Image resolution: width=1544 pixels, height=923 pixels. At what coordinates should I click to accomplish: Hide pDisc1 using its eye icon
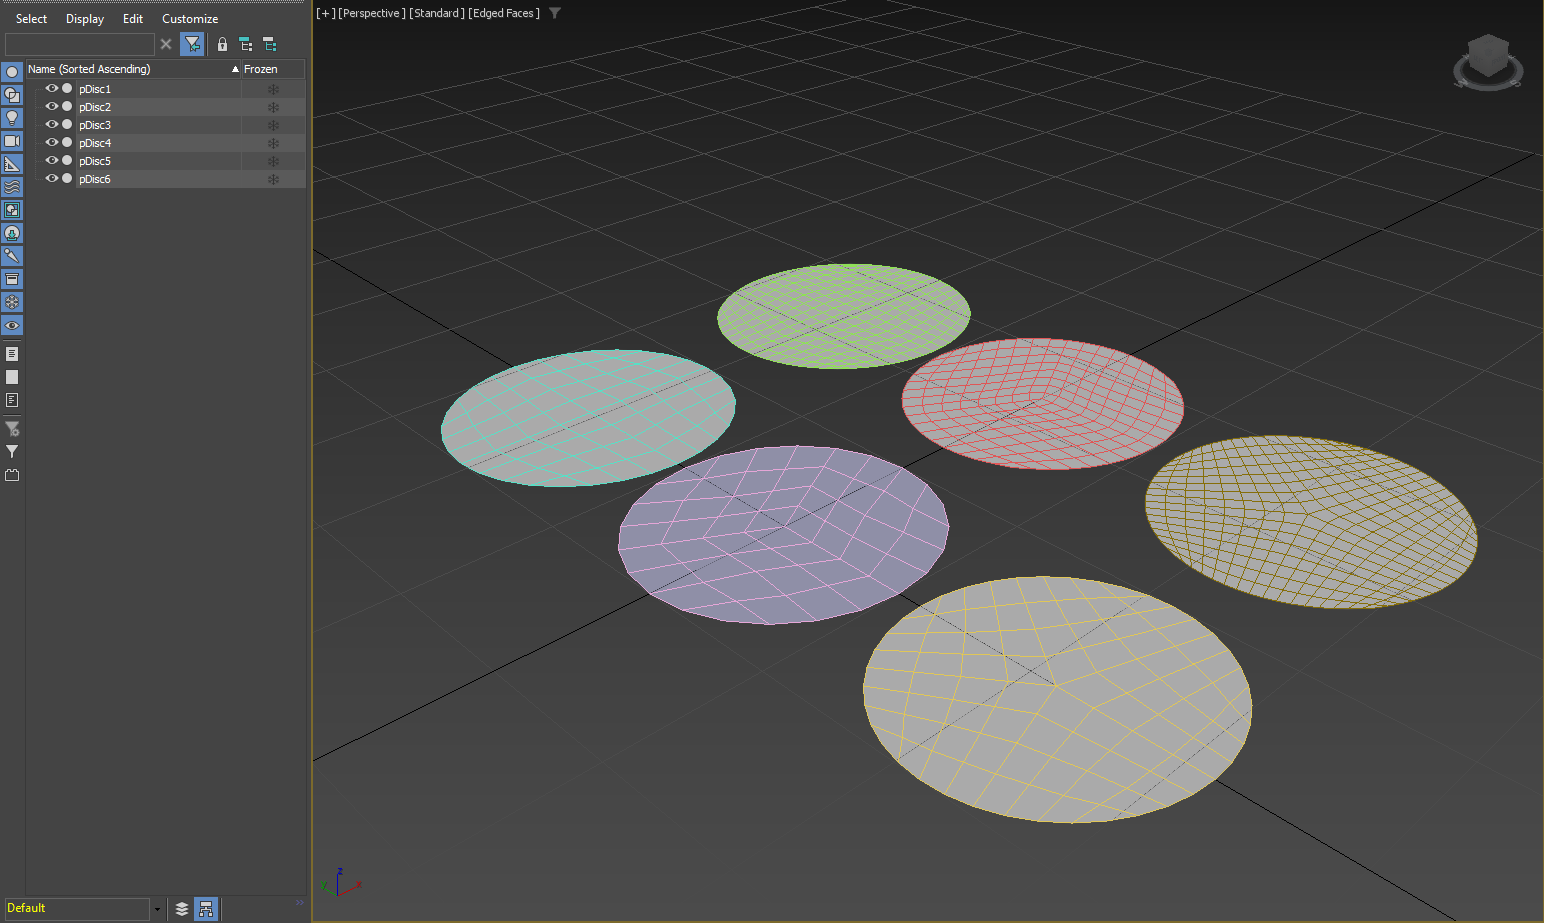(52, 89)
